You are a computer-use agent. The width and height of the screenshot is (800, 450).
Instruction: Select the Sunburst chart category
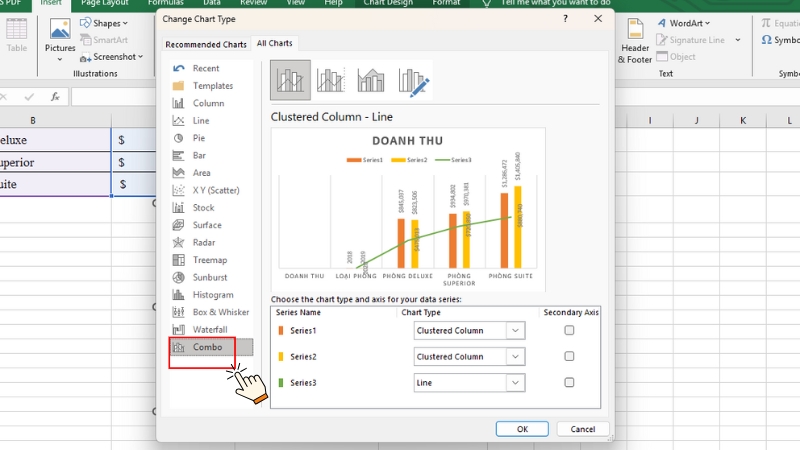209,277
